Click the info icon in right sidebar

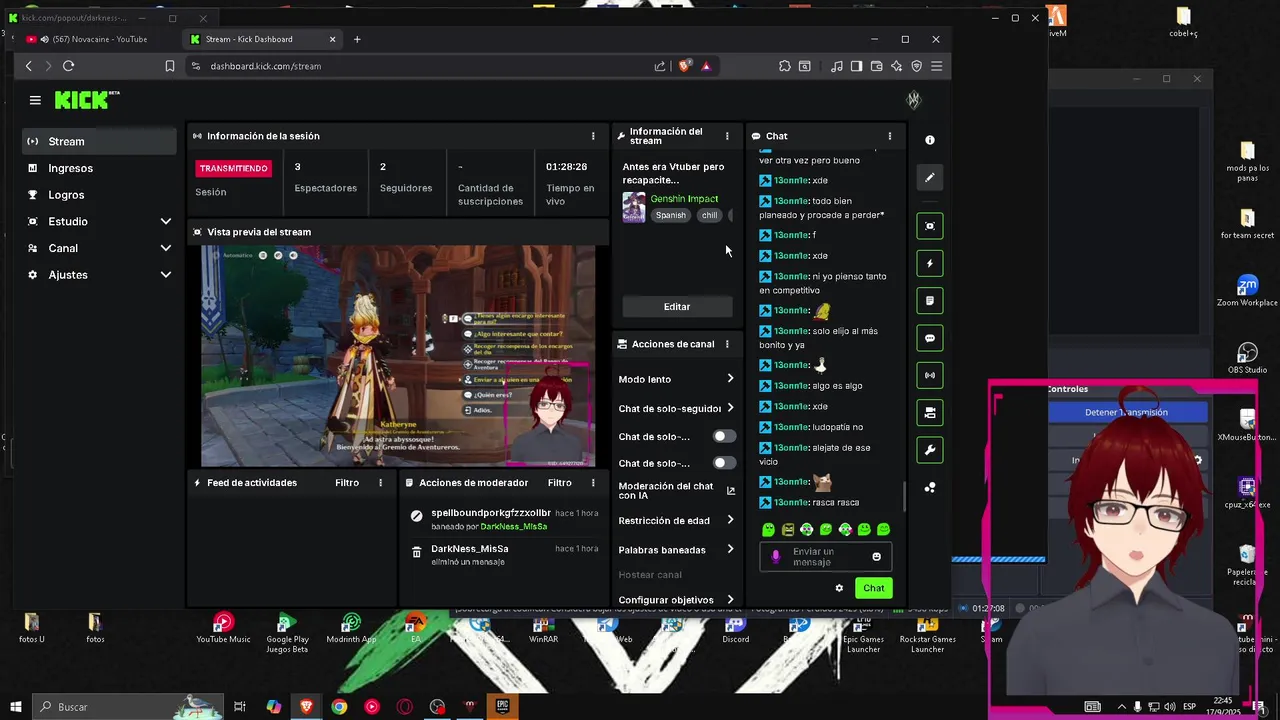[x=930, y=140]
